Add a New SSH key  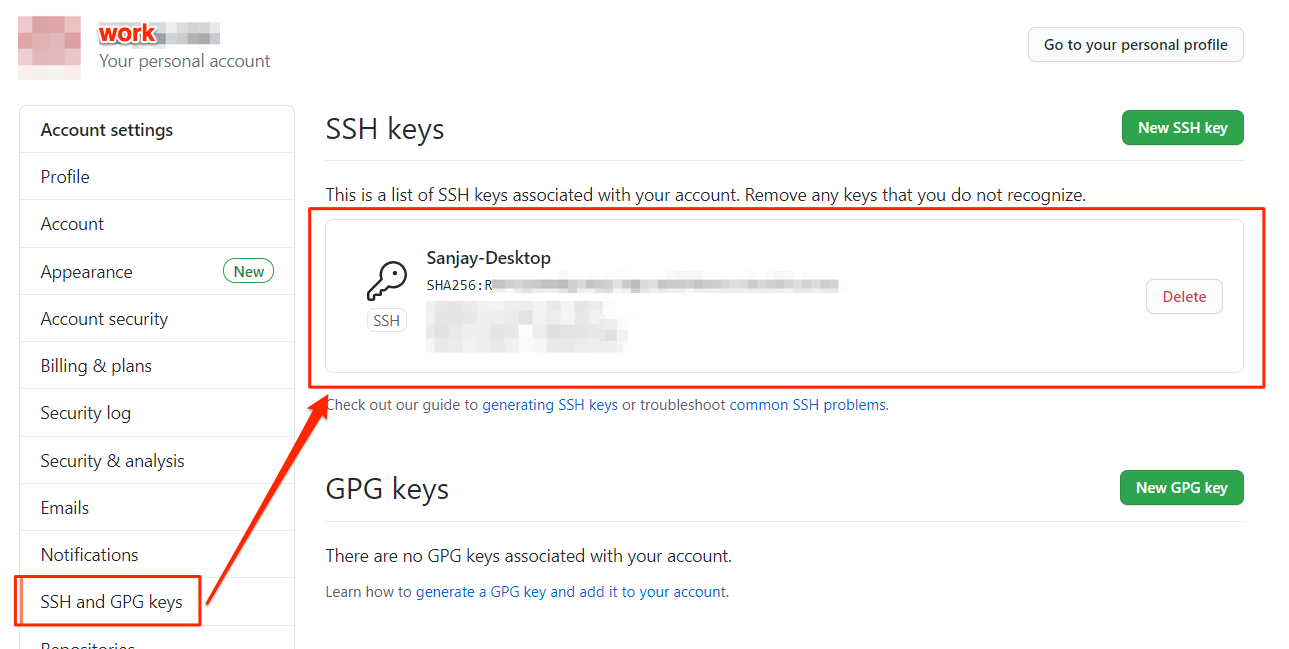[1182, 127]
